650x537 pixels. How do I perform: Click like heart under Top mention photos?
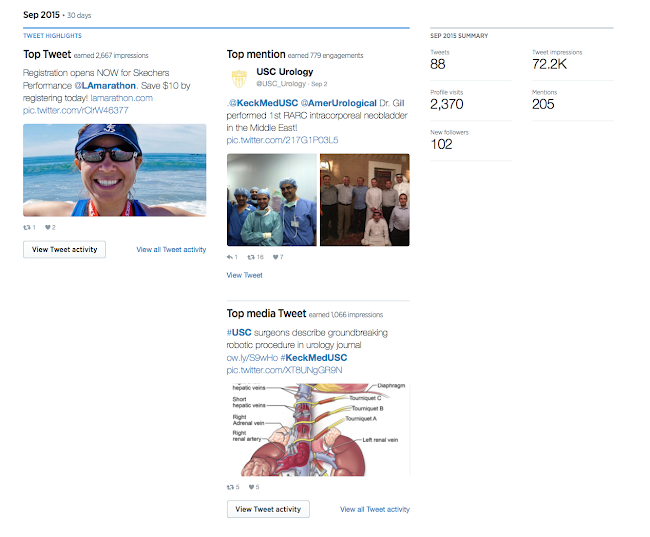click(275, 257)
